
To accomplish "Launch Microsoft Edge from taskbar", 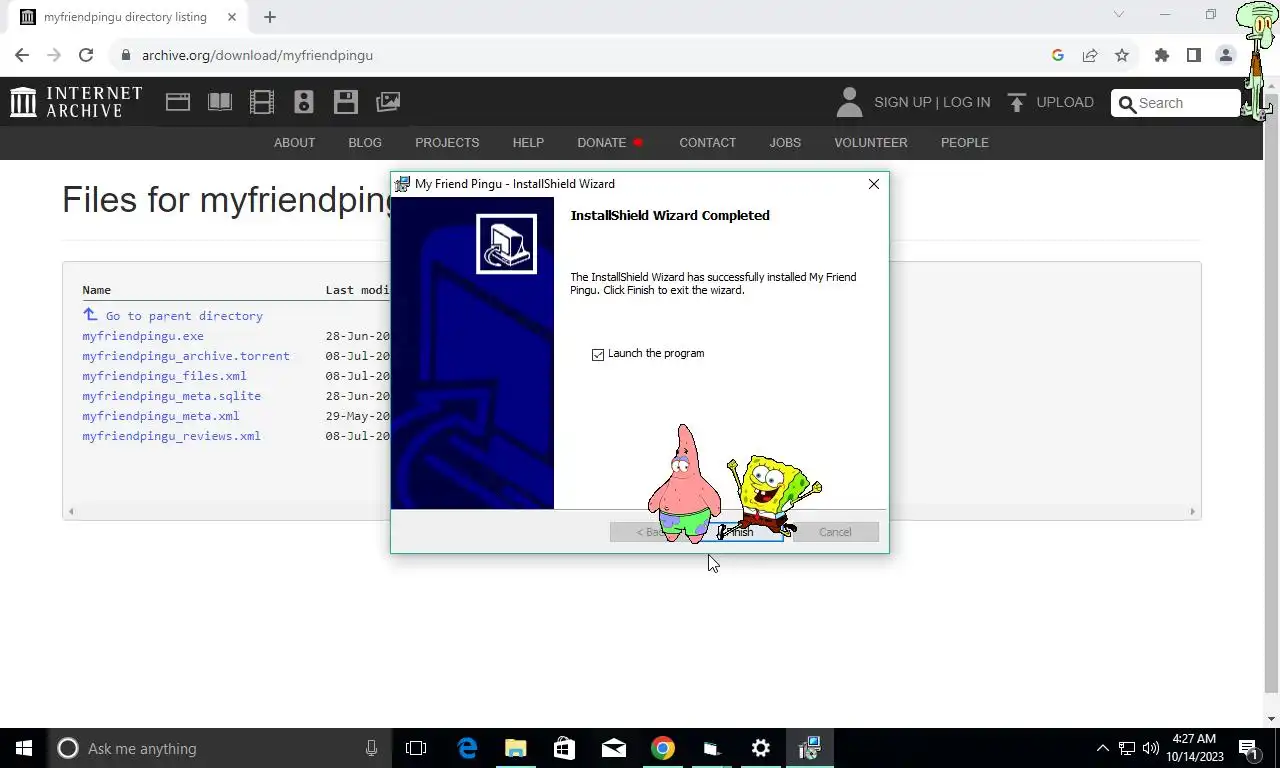I will click(467, 748).
